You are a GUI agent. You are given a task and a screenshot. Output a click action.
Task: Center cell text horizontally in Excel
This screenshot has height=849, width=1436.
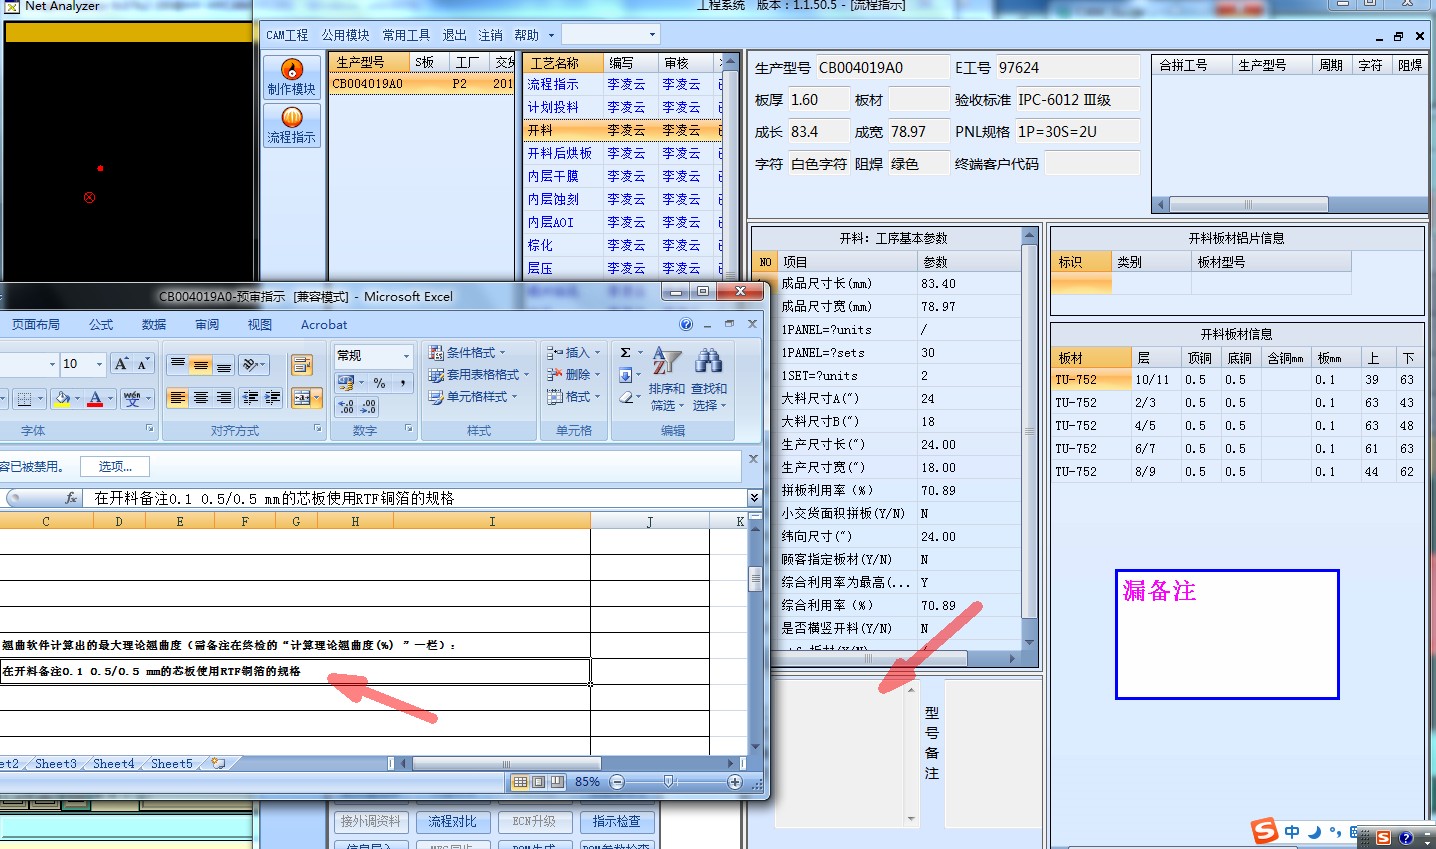tap(200, 397)
